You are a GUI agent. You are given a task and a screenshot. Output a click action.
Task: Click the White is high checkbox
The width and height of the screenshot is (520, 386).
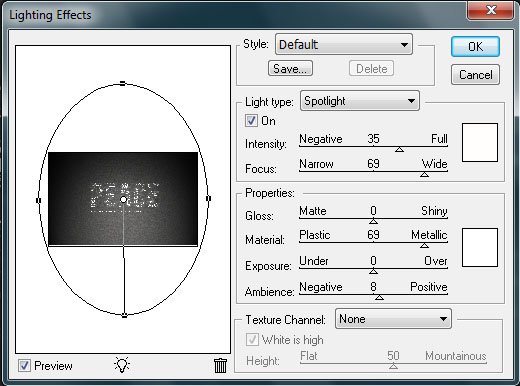252,340
